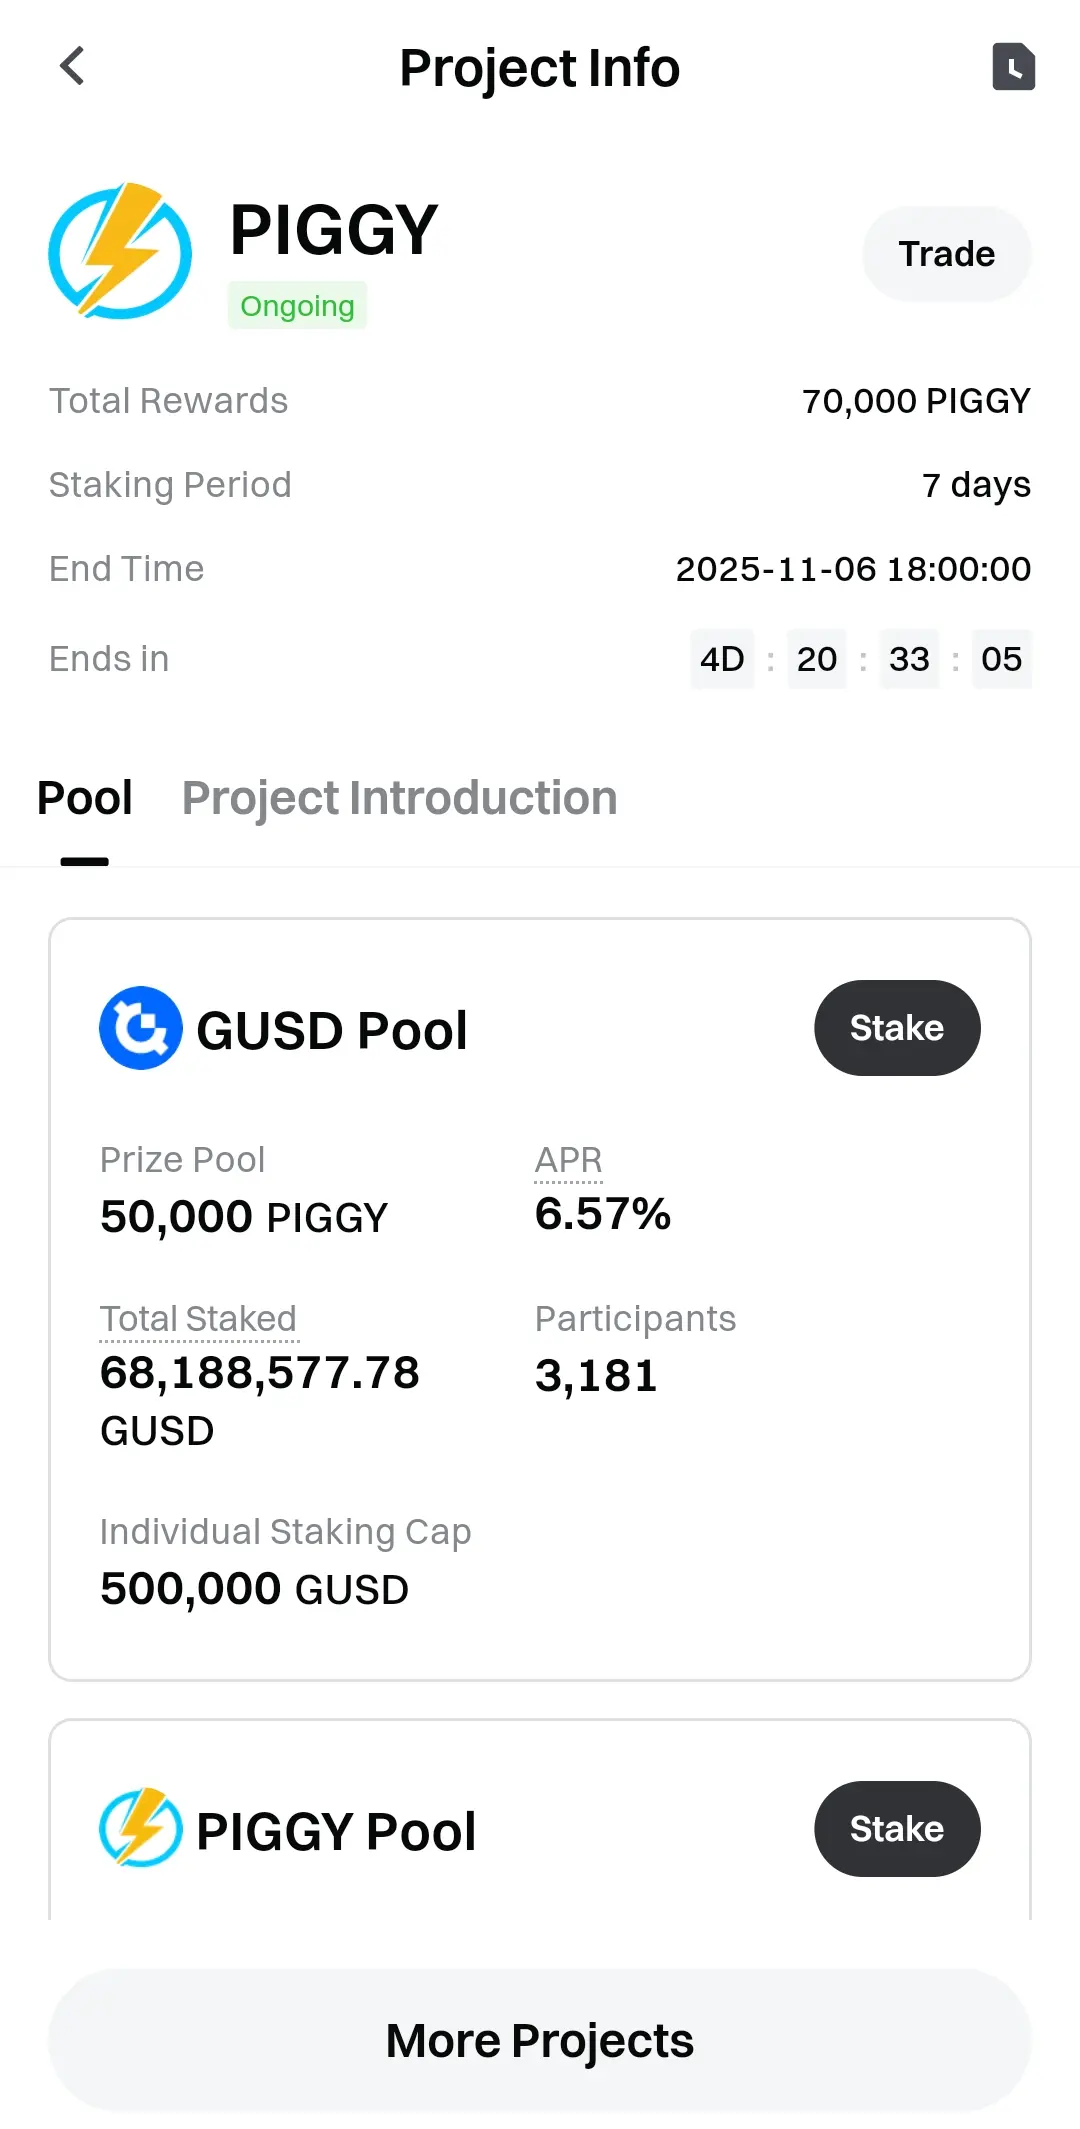Tap the 3,181 participants count
1080x2129 pixels.
coord(596,1376)
